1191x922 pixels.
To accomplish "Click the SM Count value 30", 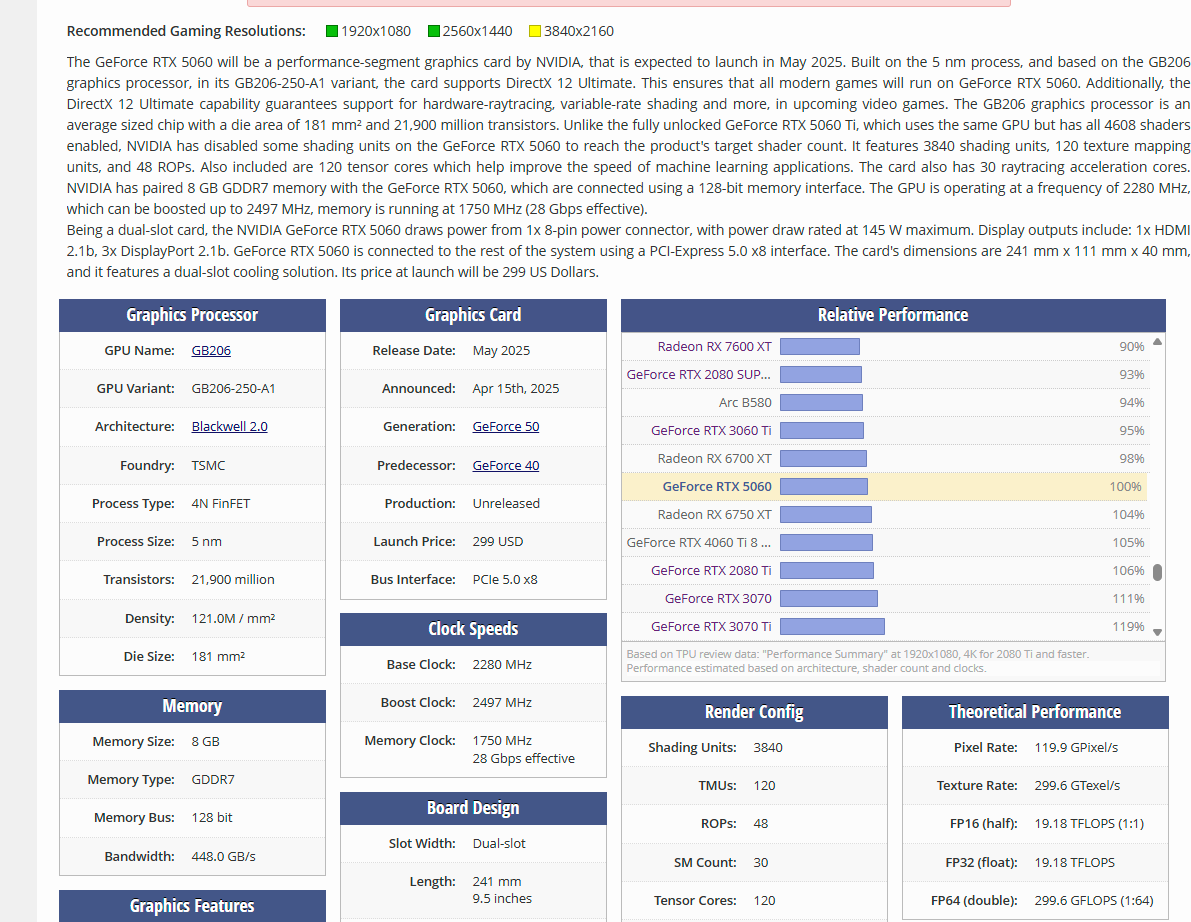I will coord(760,862).
